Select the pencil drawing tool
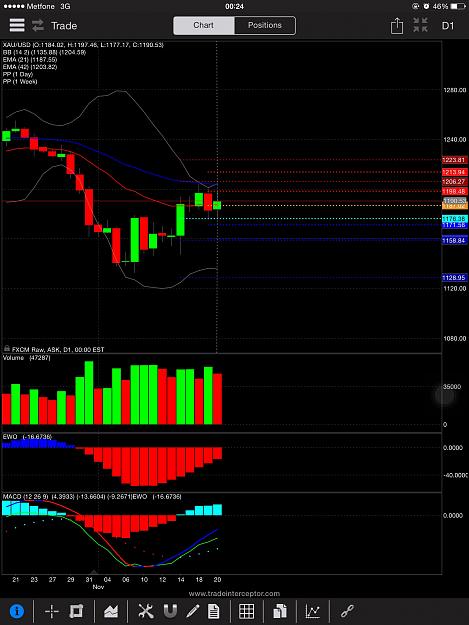Screen dimensions: 469x625 [x=193, y=611]
